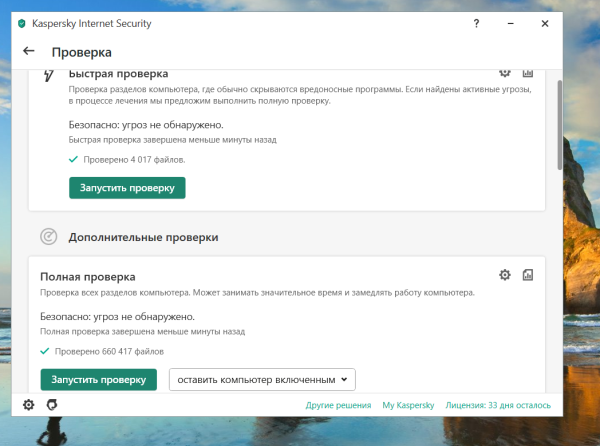Open the Другие решения link
Viewport: 600px width, 446px height.
[338, 405]
